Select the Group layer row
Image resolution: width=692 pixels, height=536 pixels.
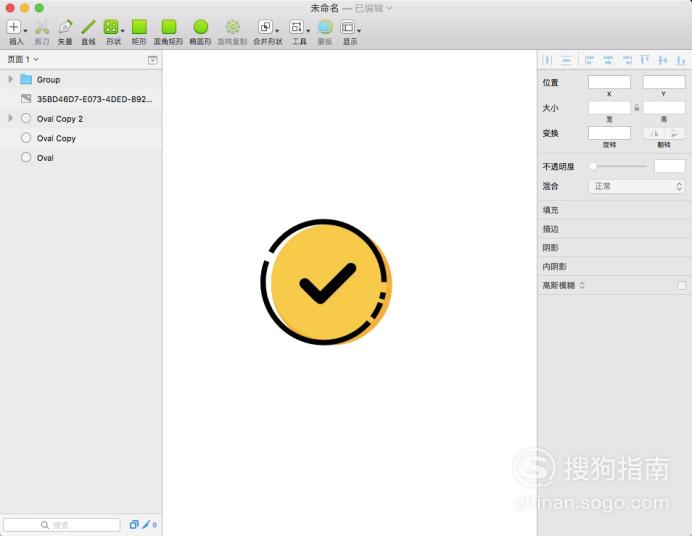81,79
